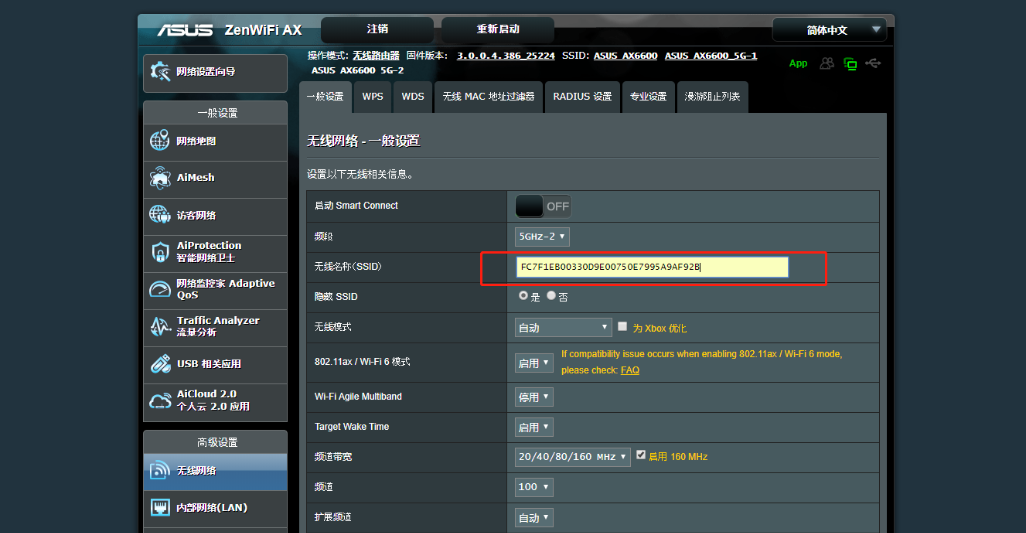The width and height of the screenshot is (1026, 533).
Task: Open the Traffic Analyzer 流量分析 menu item
Action: pos(215,326)
